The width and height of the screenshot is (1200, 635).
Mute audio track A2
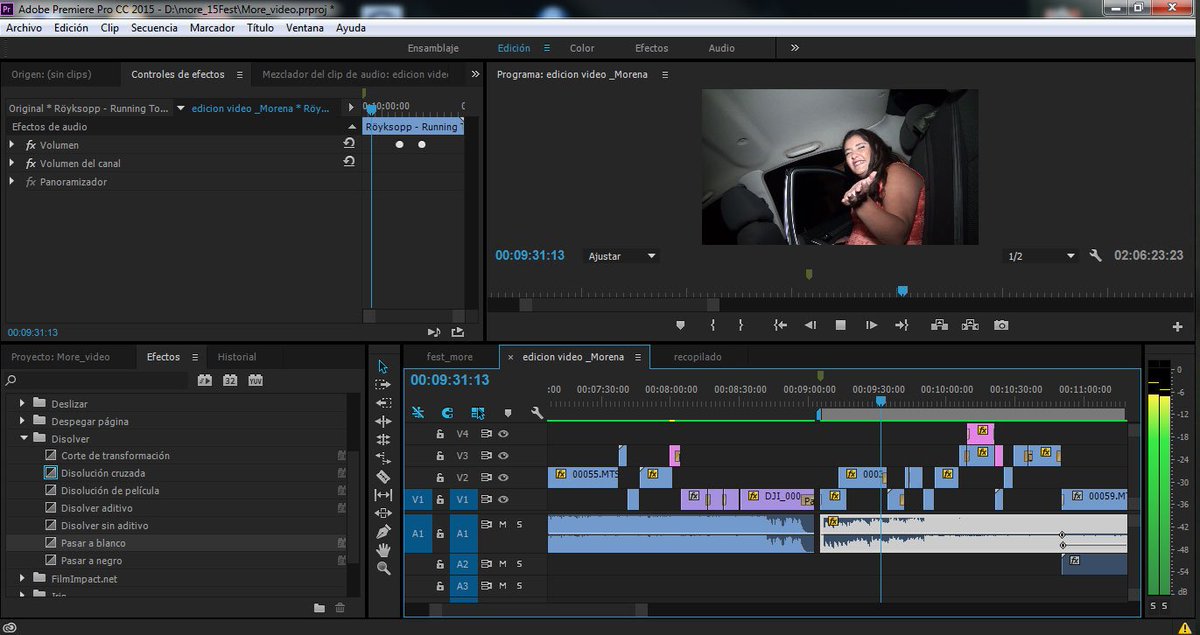504,563
